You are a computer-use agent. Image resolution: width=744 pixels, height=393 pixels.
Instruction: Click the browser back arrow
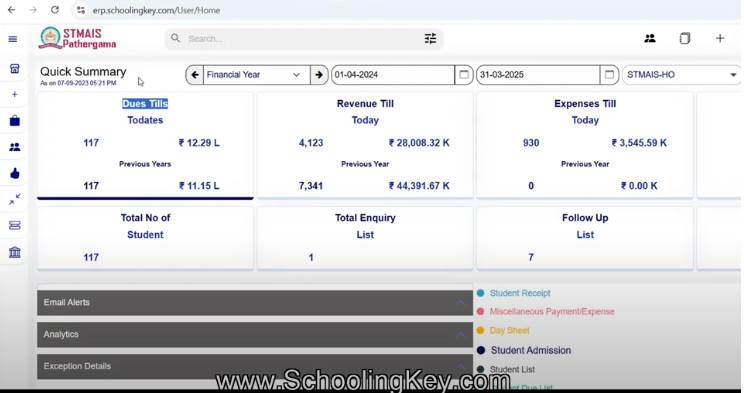12,9
